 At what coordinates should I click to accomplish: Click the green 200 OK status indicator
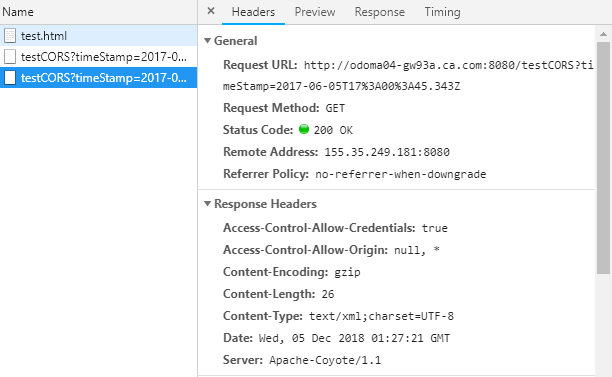pos(304,129)
